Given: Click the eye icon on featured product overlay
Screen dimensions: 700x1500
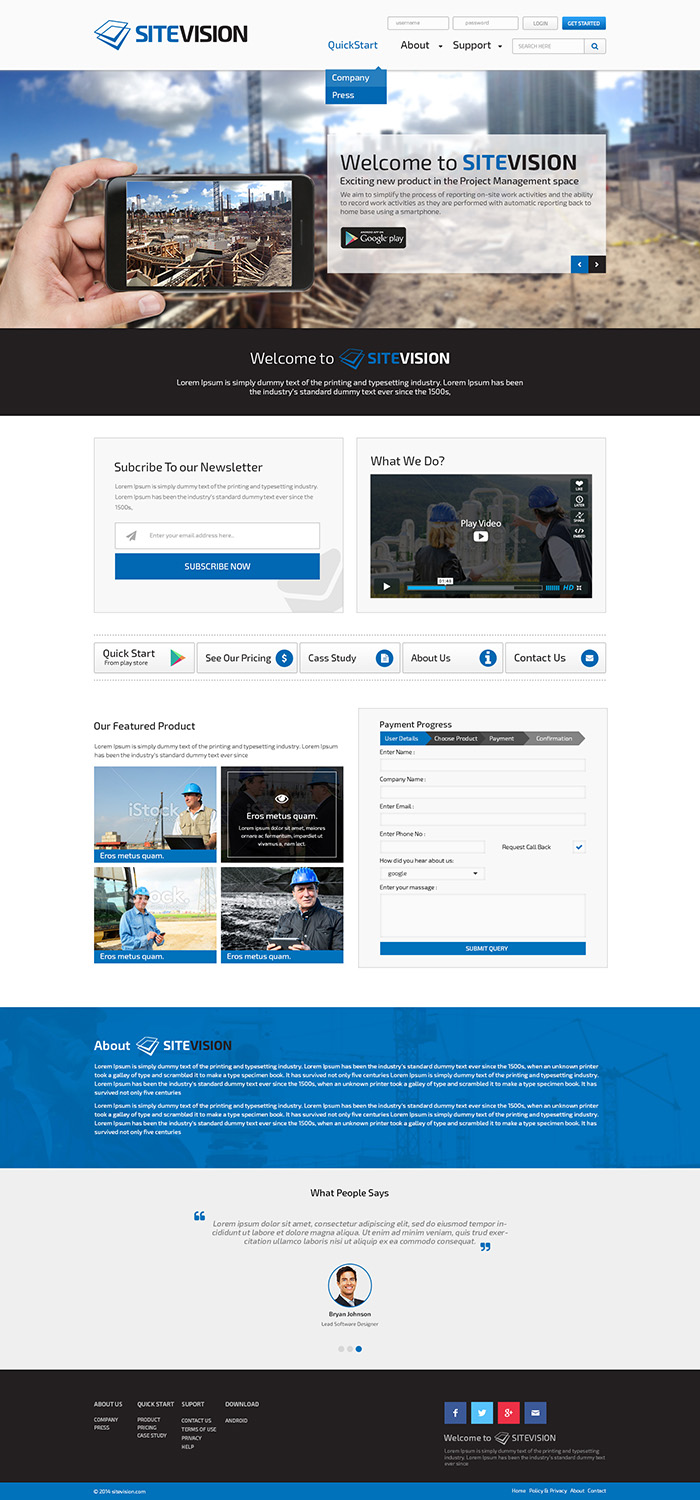Looking at the screenshot, I should (x=282, y=799).
